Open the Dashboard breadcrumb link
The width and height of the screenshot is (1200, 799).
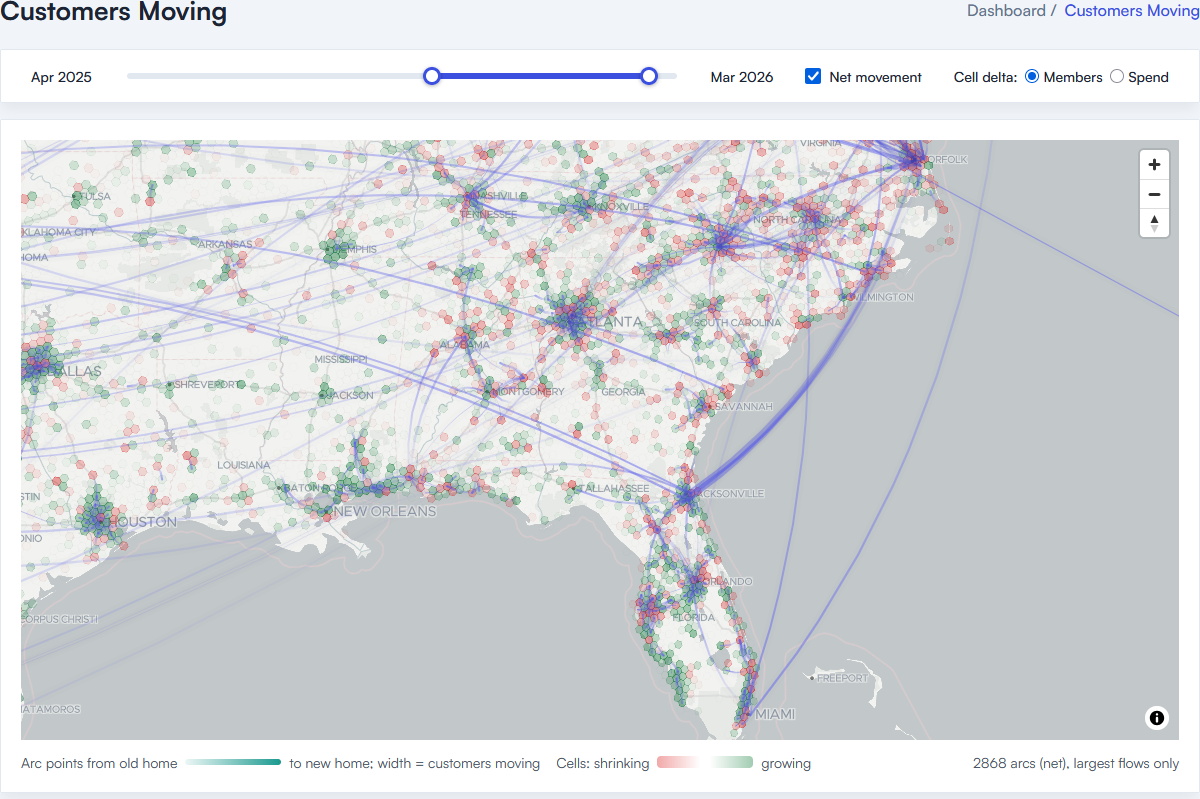pos(1006,10)
